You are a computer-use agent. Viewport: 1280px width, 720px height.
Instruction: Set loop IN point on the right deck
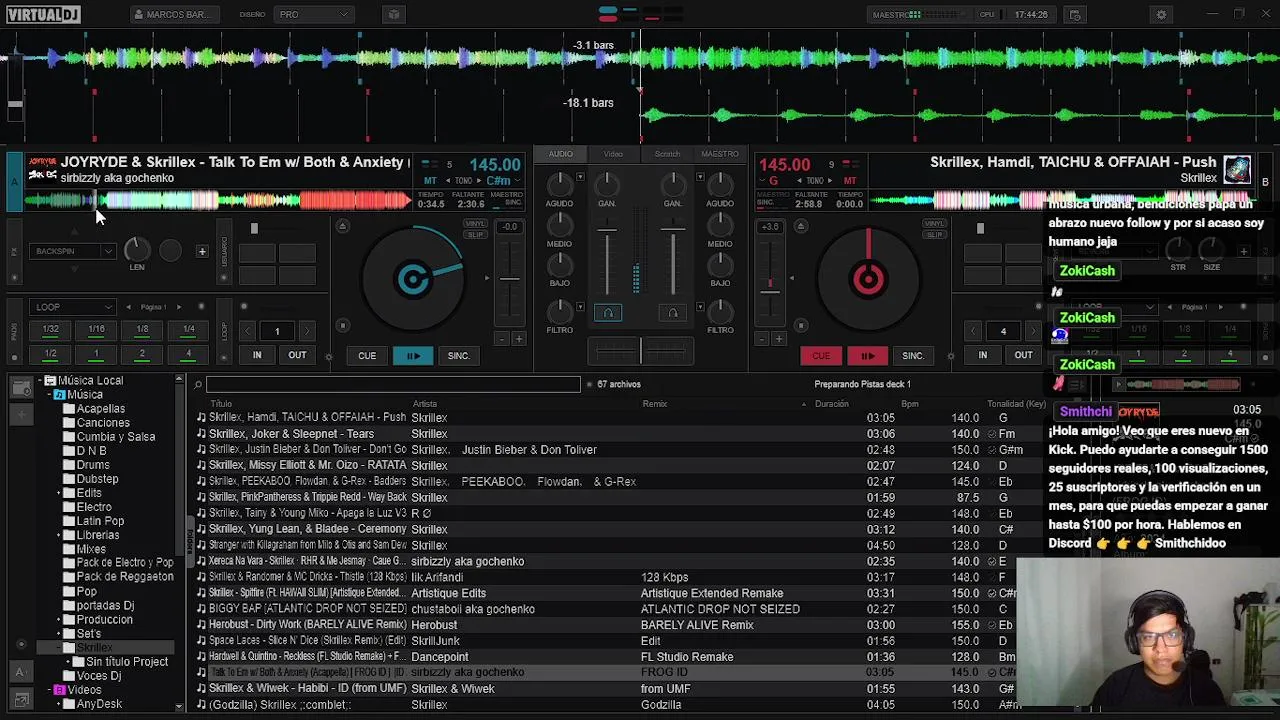(982, 356)
